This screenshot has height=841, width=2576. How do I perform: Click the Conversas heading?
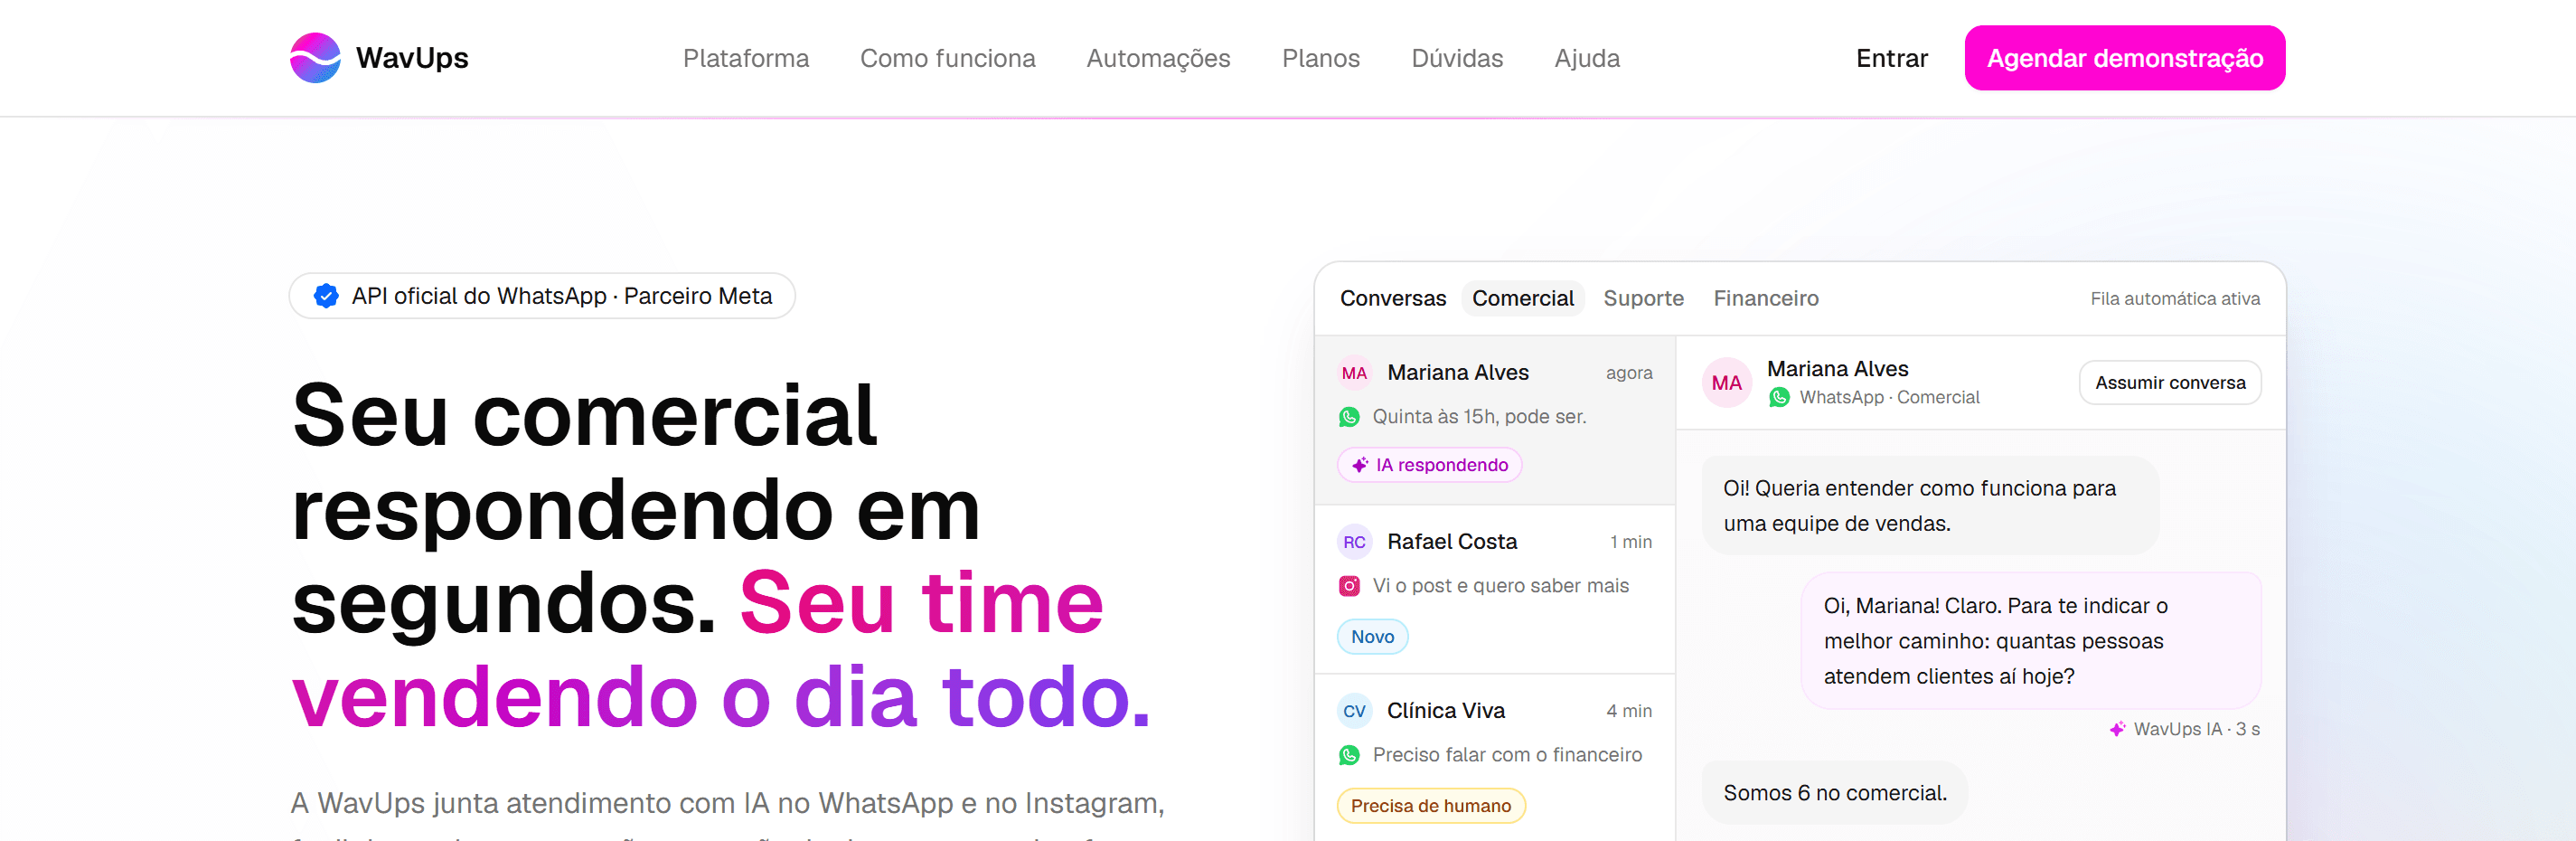tap(1392, 299)
